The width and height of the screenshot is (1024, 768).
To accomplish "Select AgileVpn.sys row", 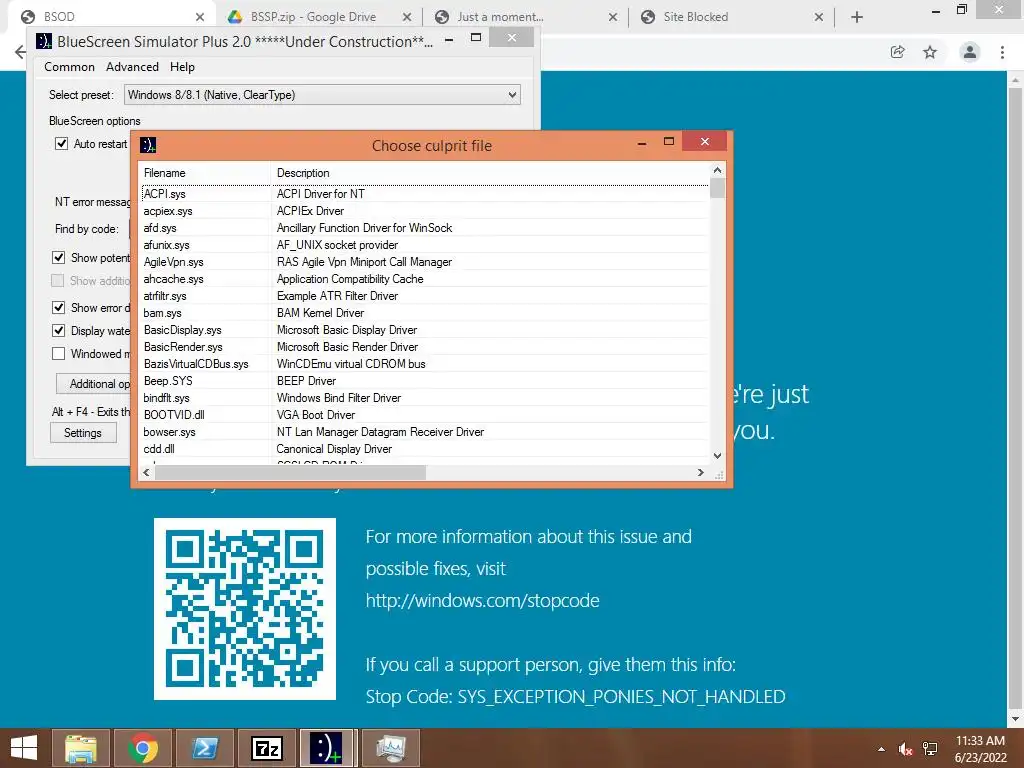I will 424,262.
